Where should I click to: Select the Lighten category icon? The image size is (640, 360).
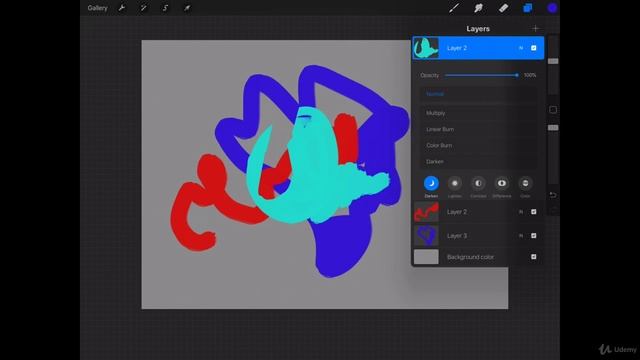455,184
